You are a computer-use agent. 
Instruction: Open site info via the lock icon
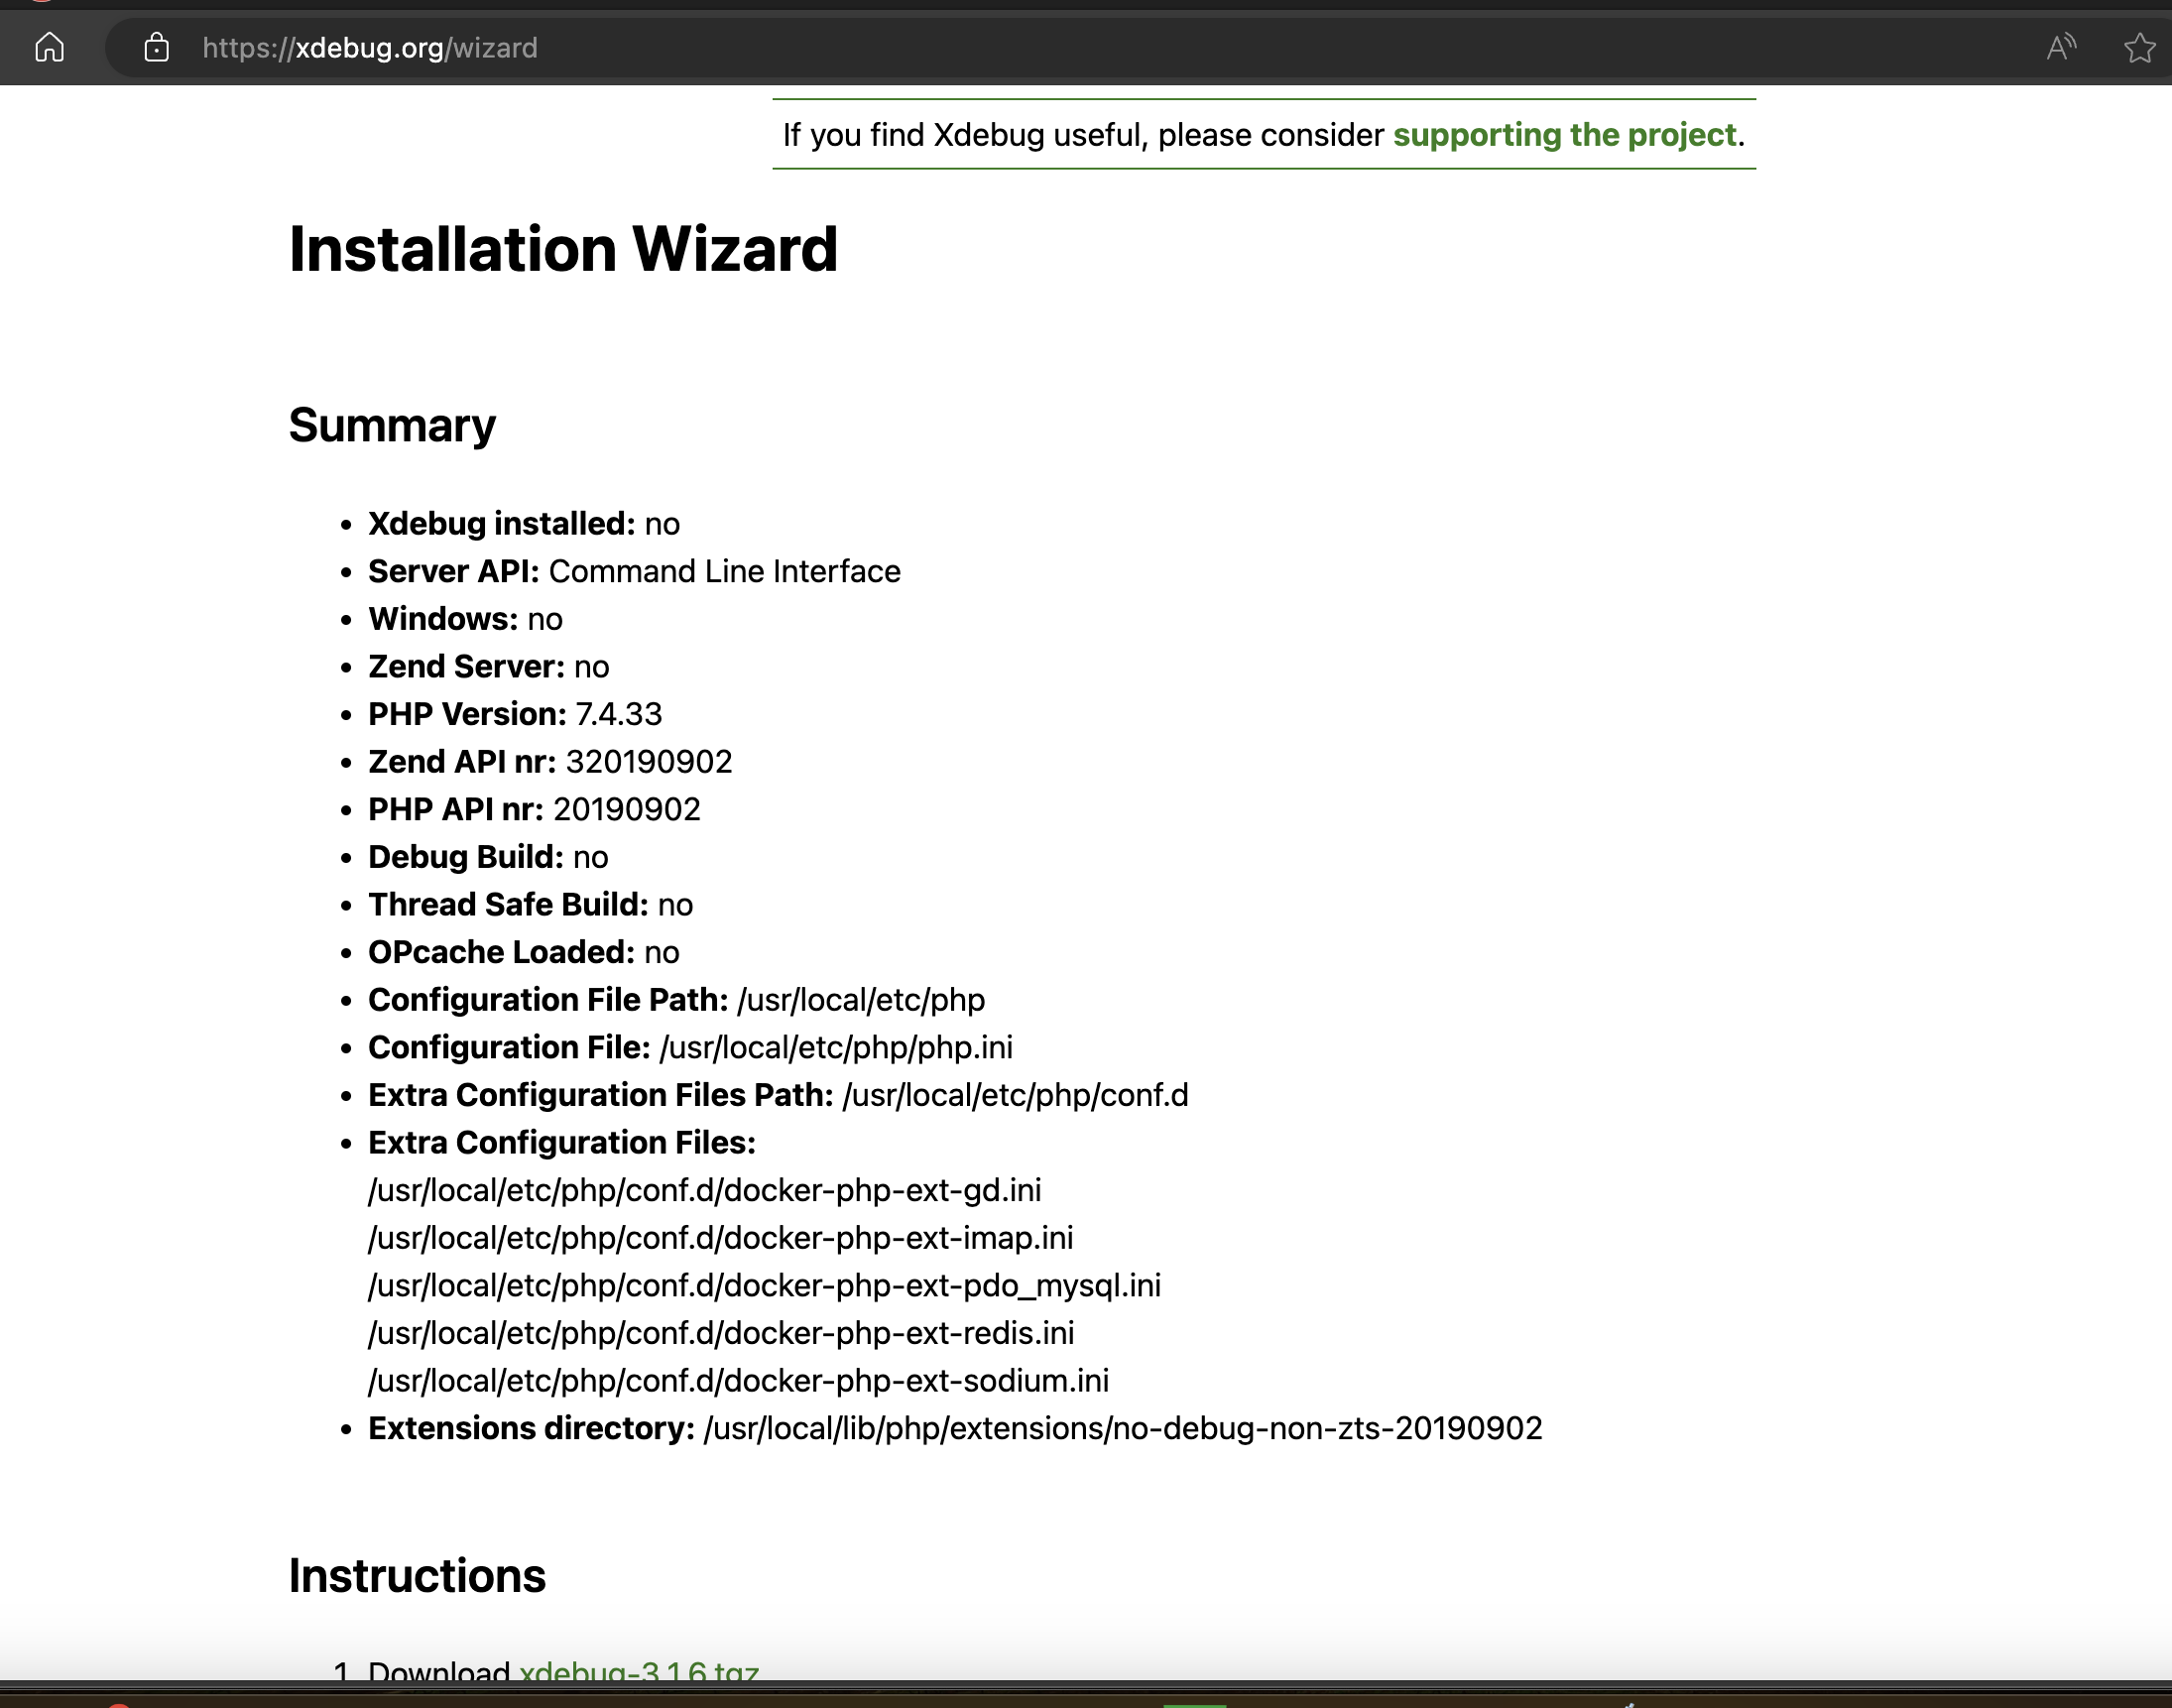156,47
